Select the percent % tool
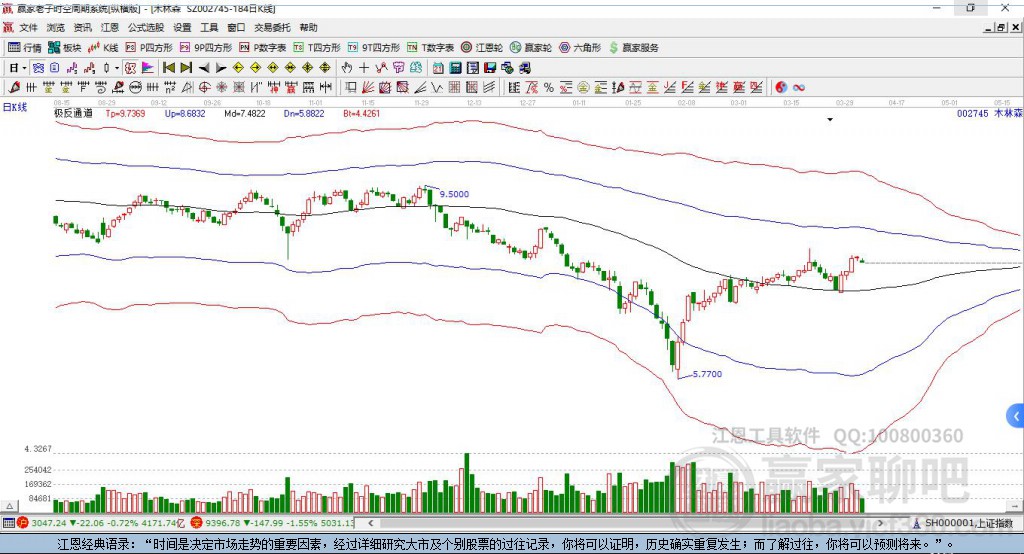1024x554 pixels. click(549, 87)
